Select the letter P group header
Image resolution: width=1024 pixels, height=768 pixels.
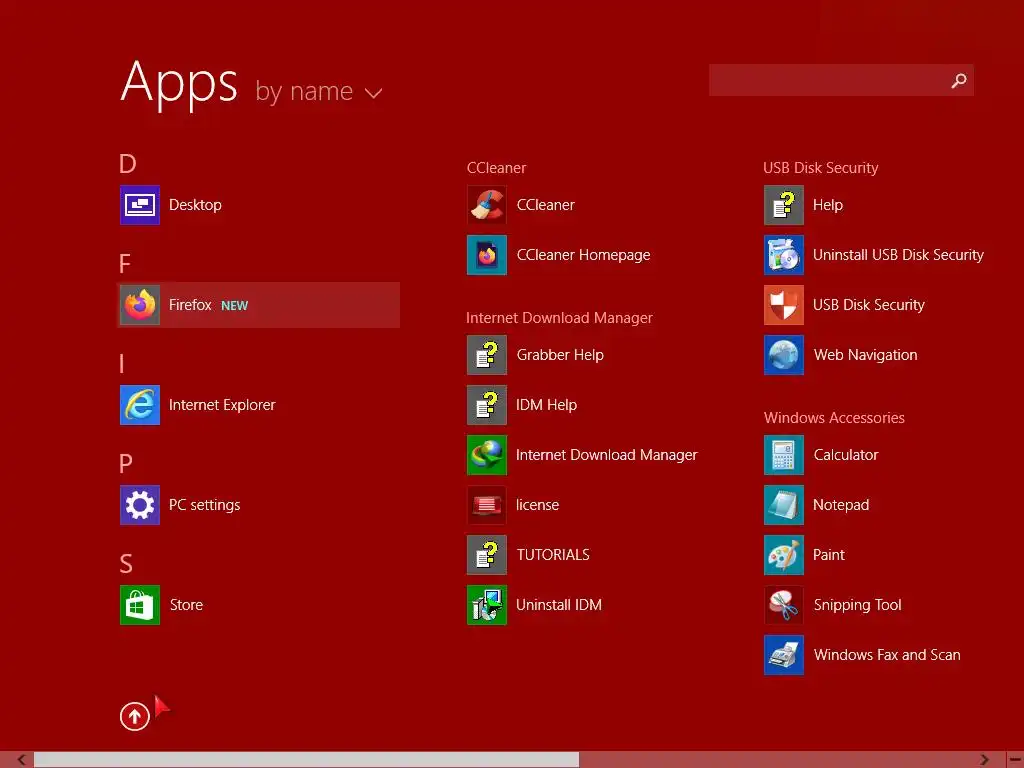pos(126,463)
